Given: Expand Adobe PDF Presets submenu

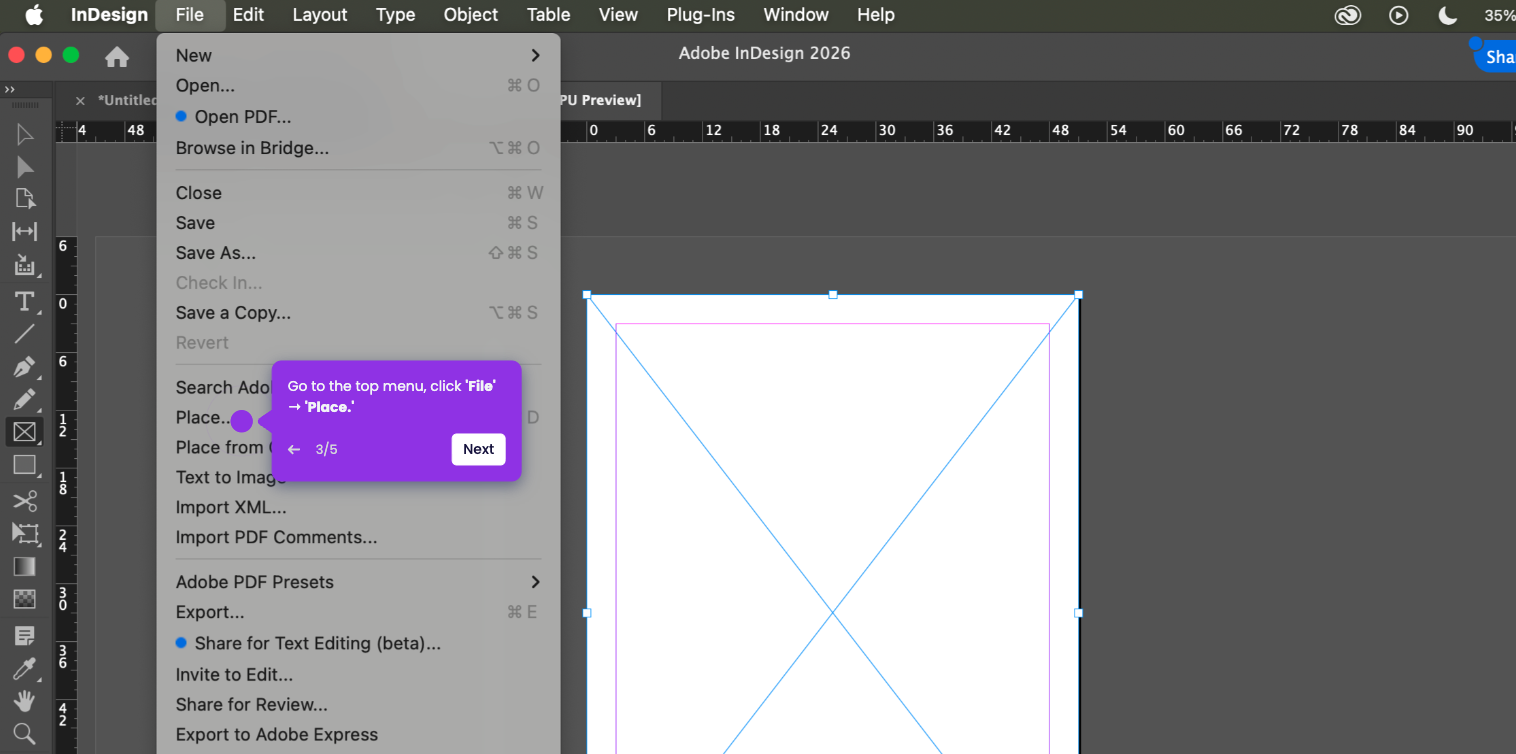Looking at the screenshot, I should point(358,582).
